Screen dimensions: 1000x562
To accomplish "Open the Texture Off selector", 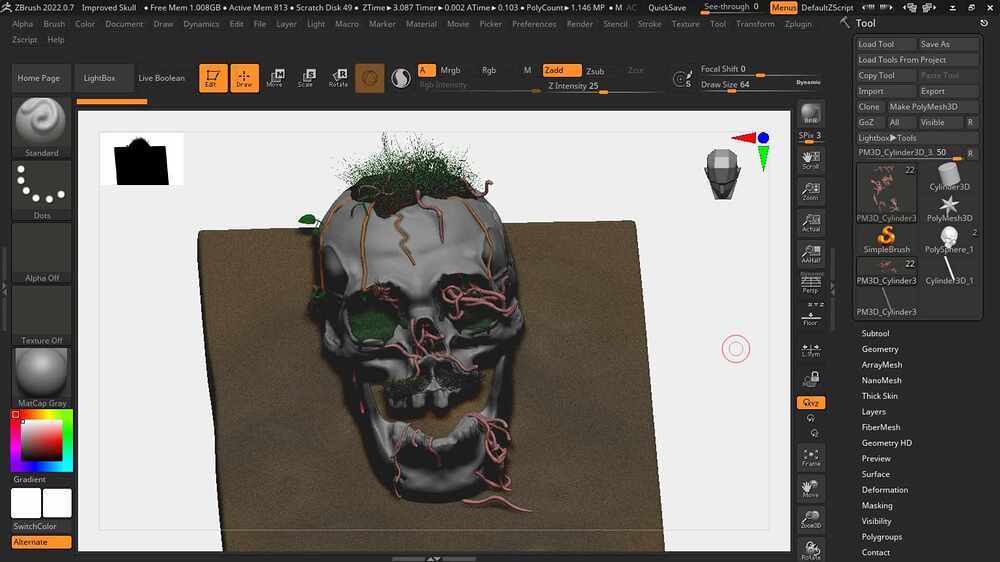I will tap(41, 315).
